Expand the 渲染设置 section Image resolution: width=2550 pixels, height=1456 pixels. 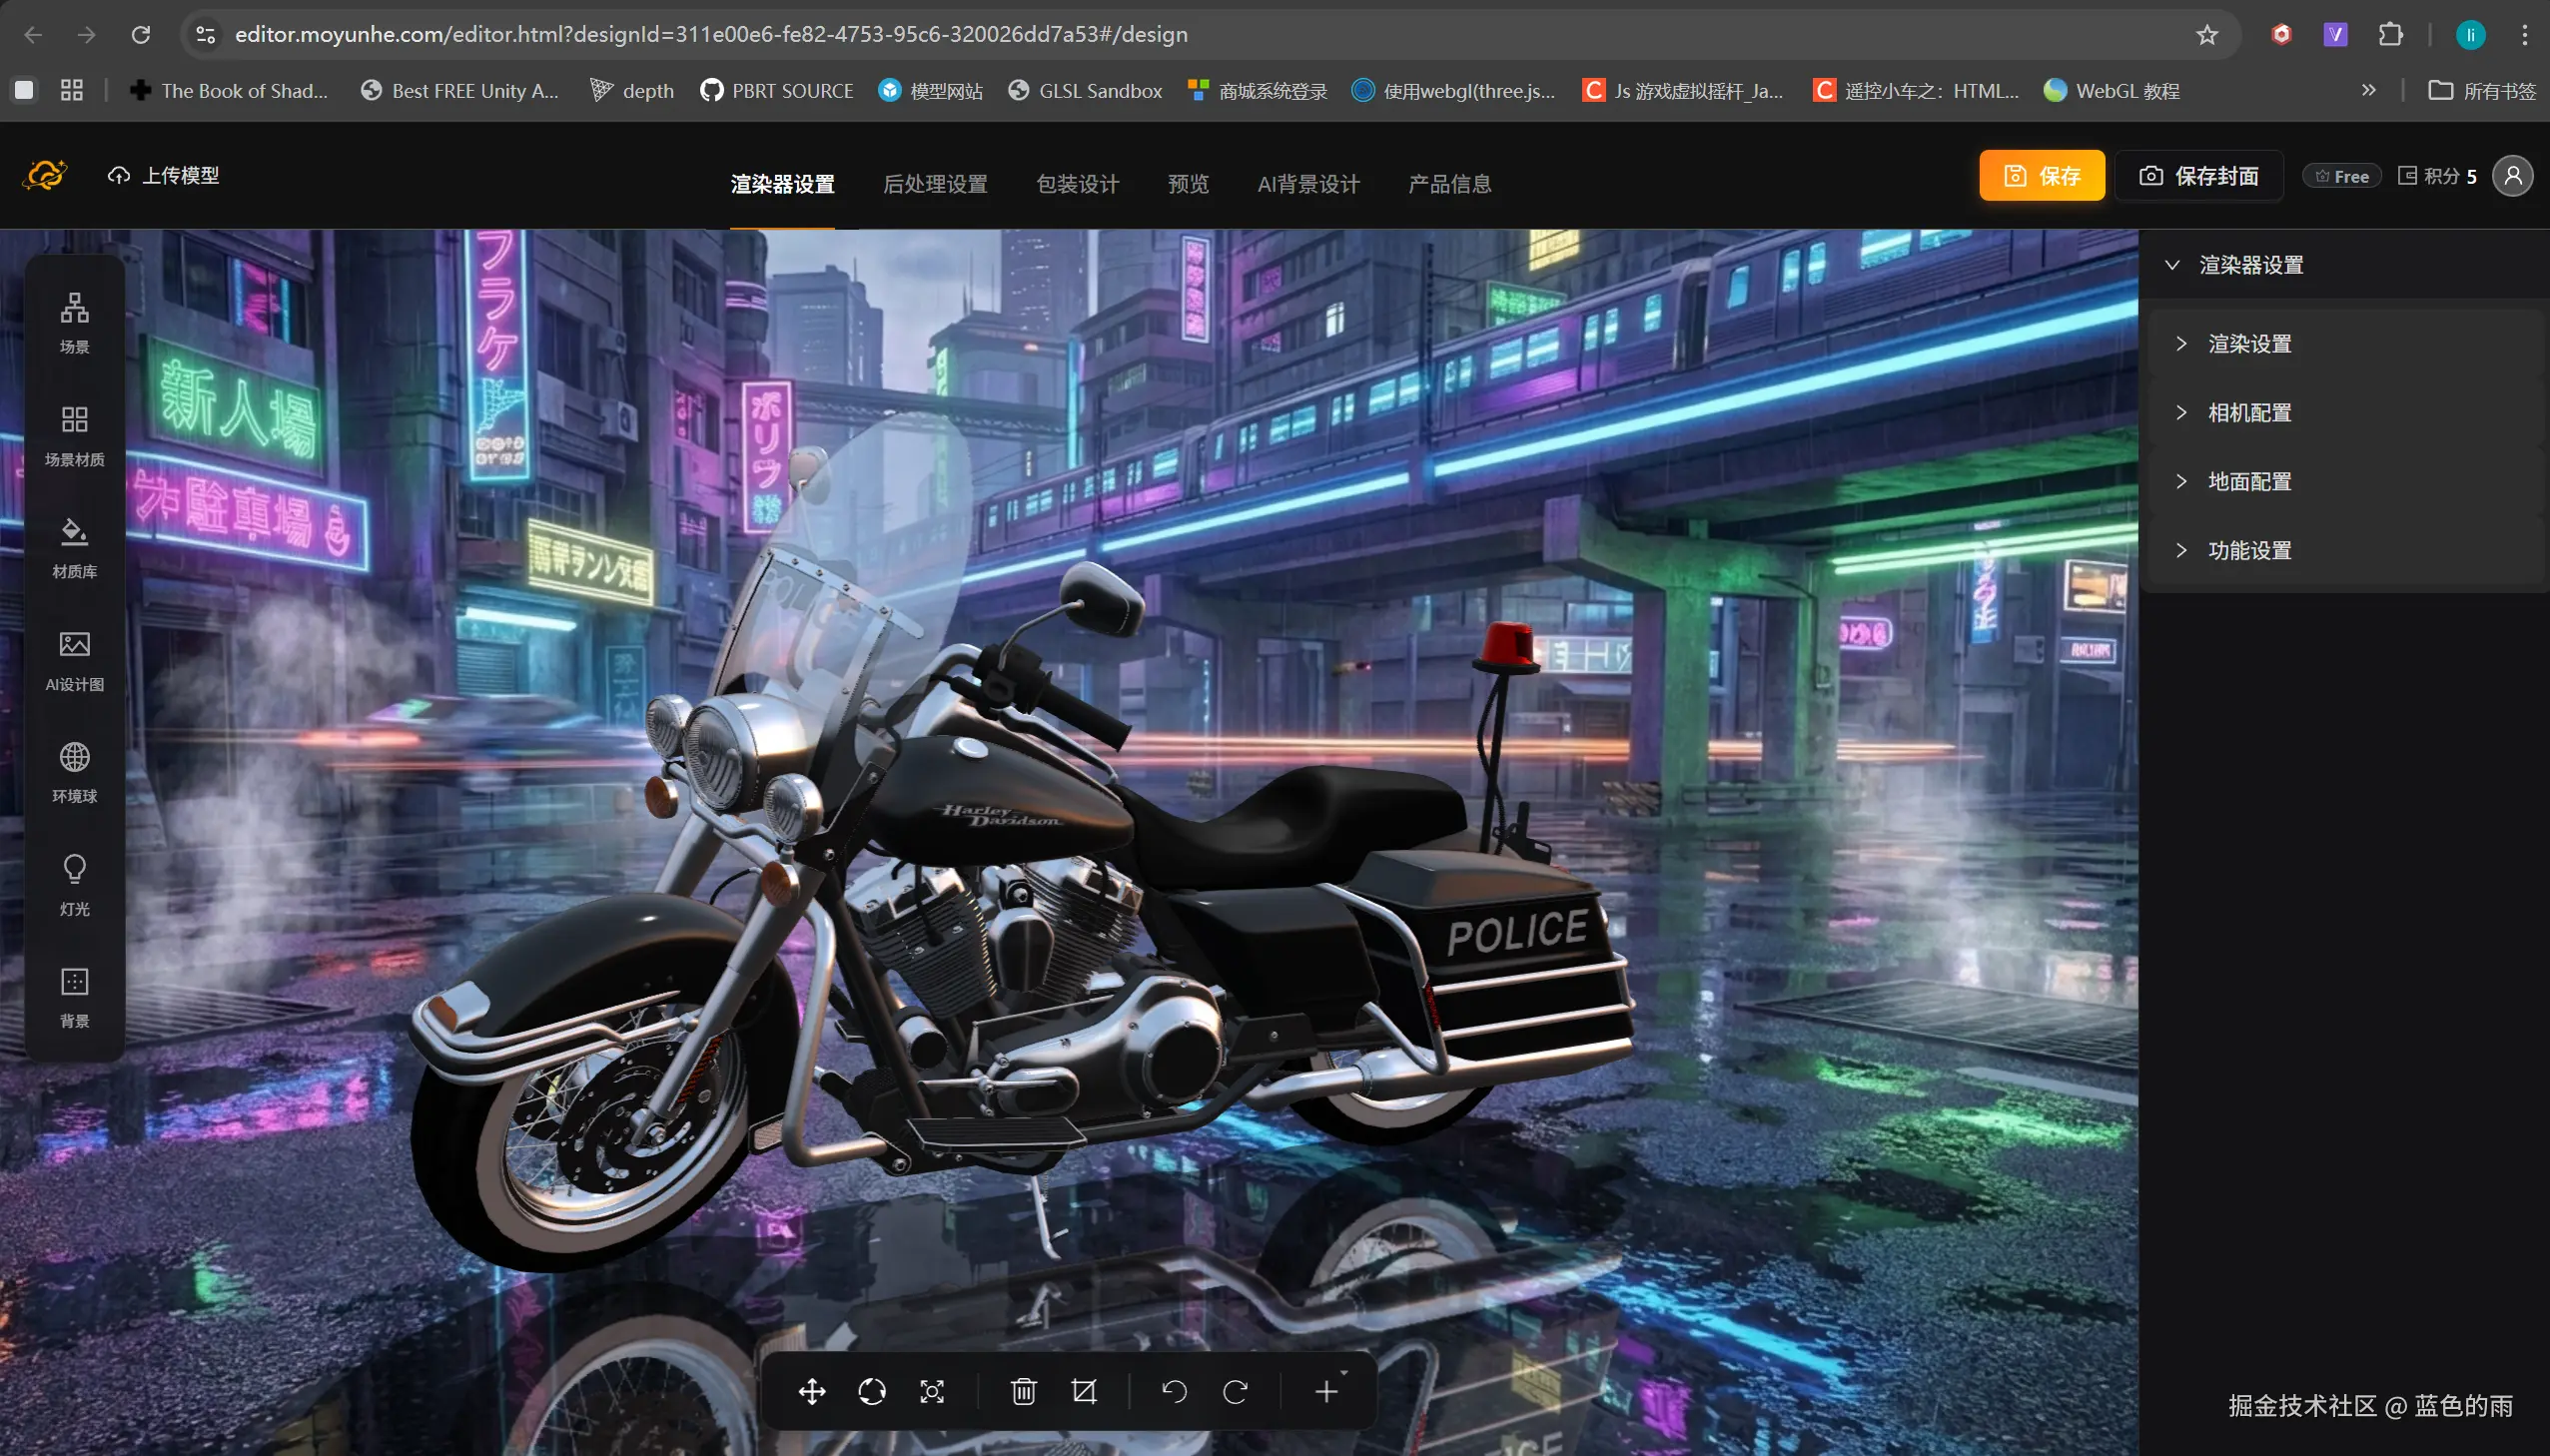click(2249, 344)
